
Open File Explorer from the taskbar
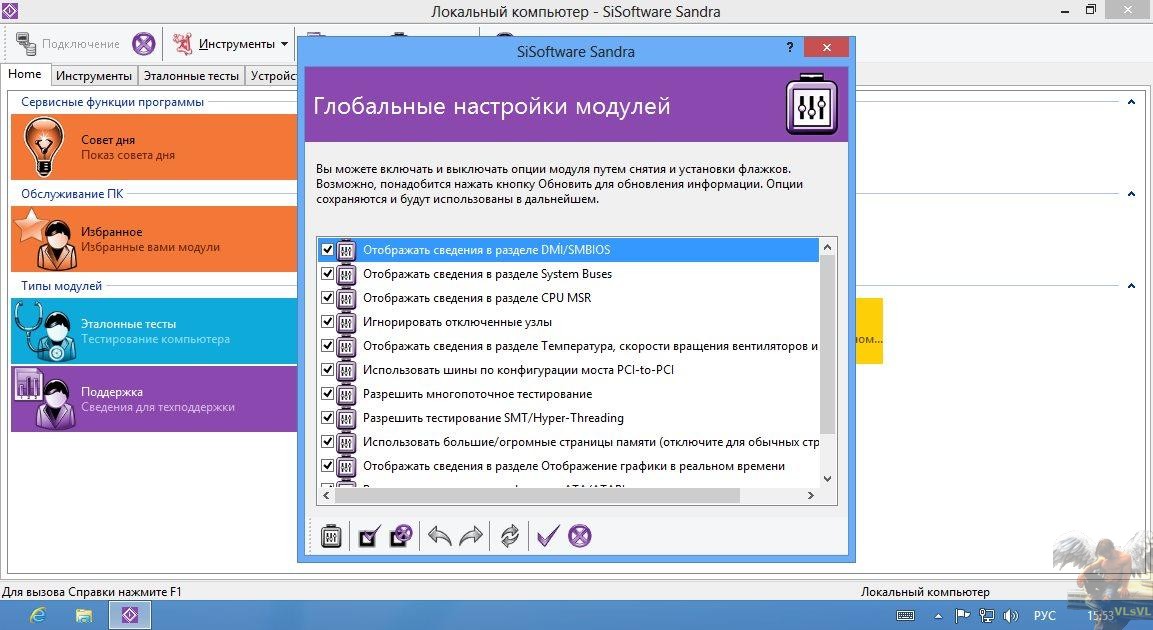(x=84, y=615)
